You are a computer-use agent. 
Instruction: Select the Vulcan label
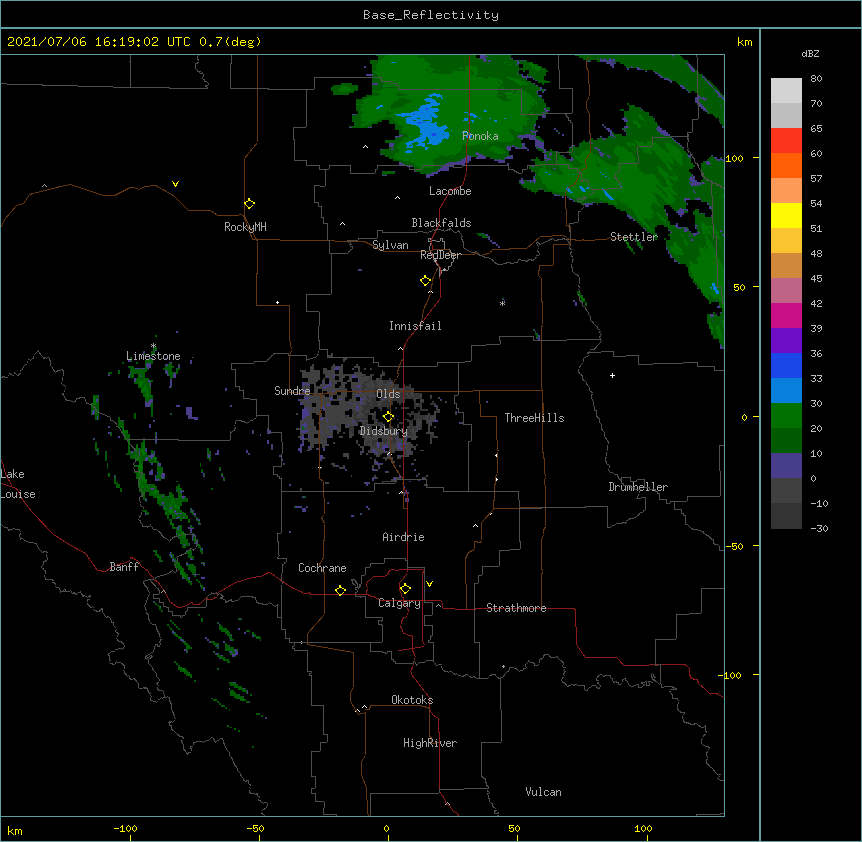pos(543,792)
